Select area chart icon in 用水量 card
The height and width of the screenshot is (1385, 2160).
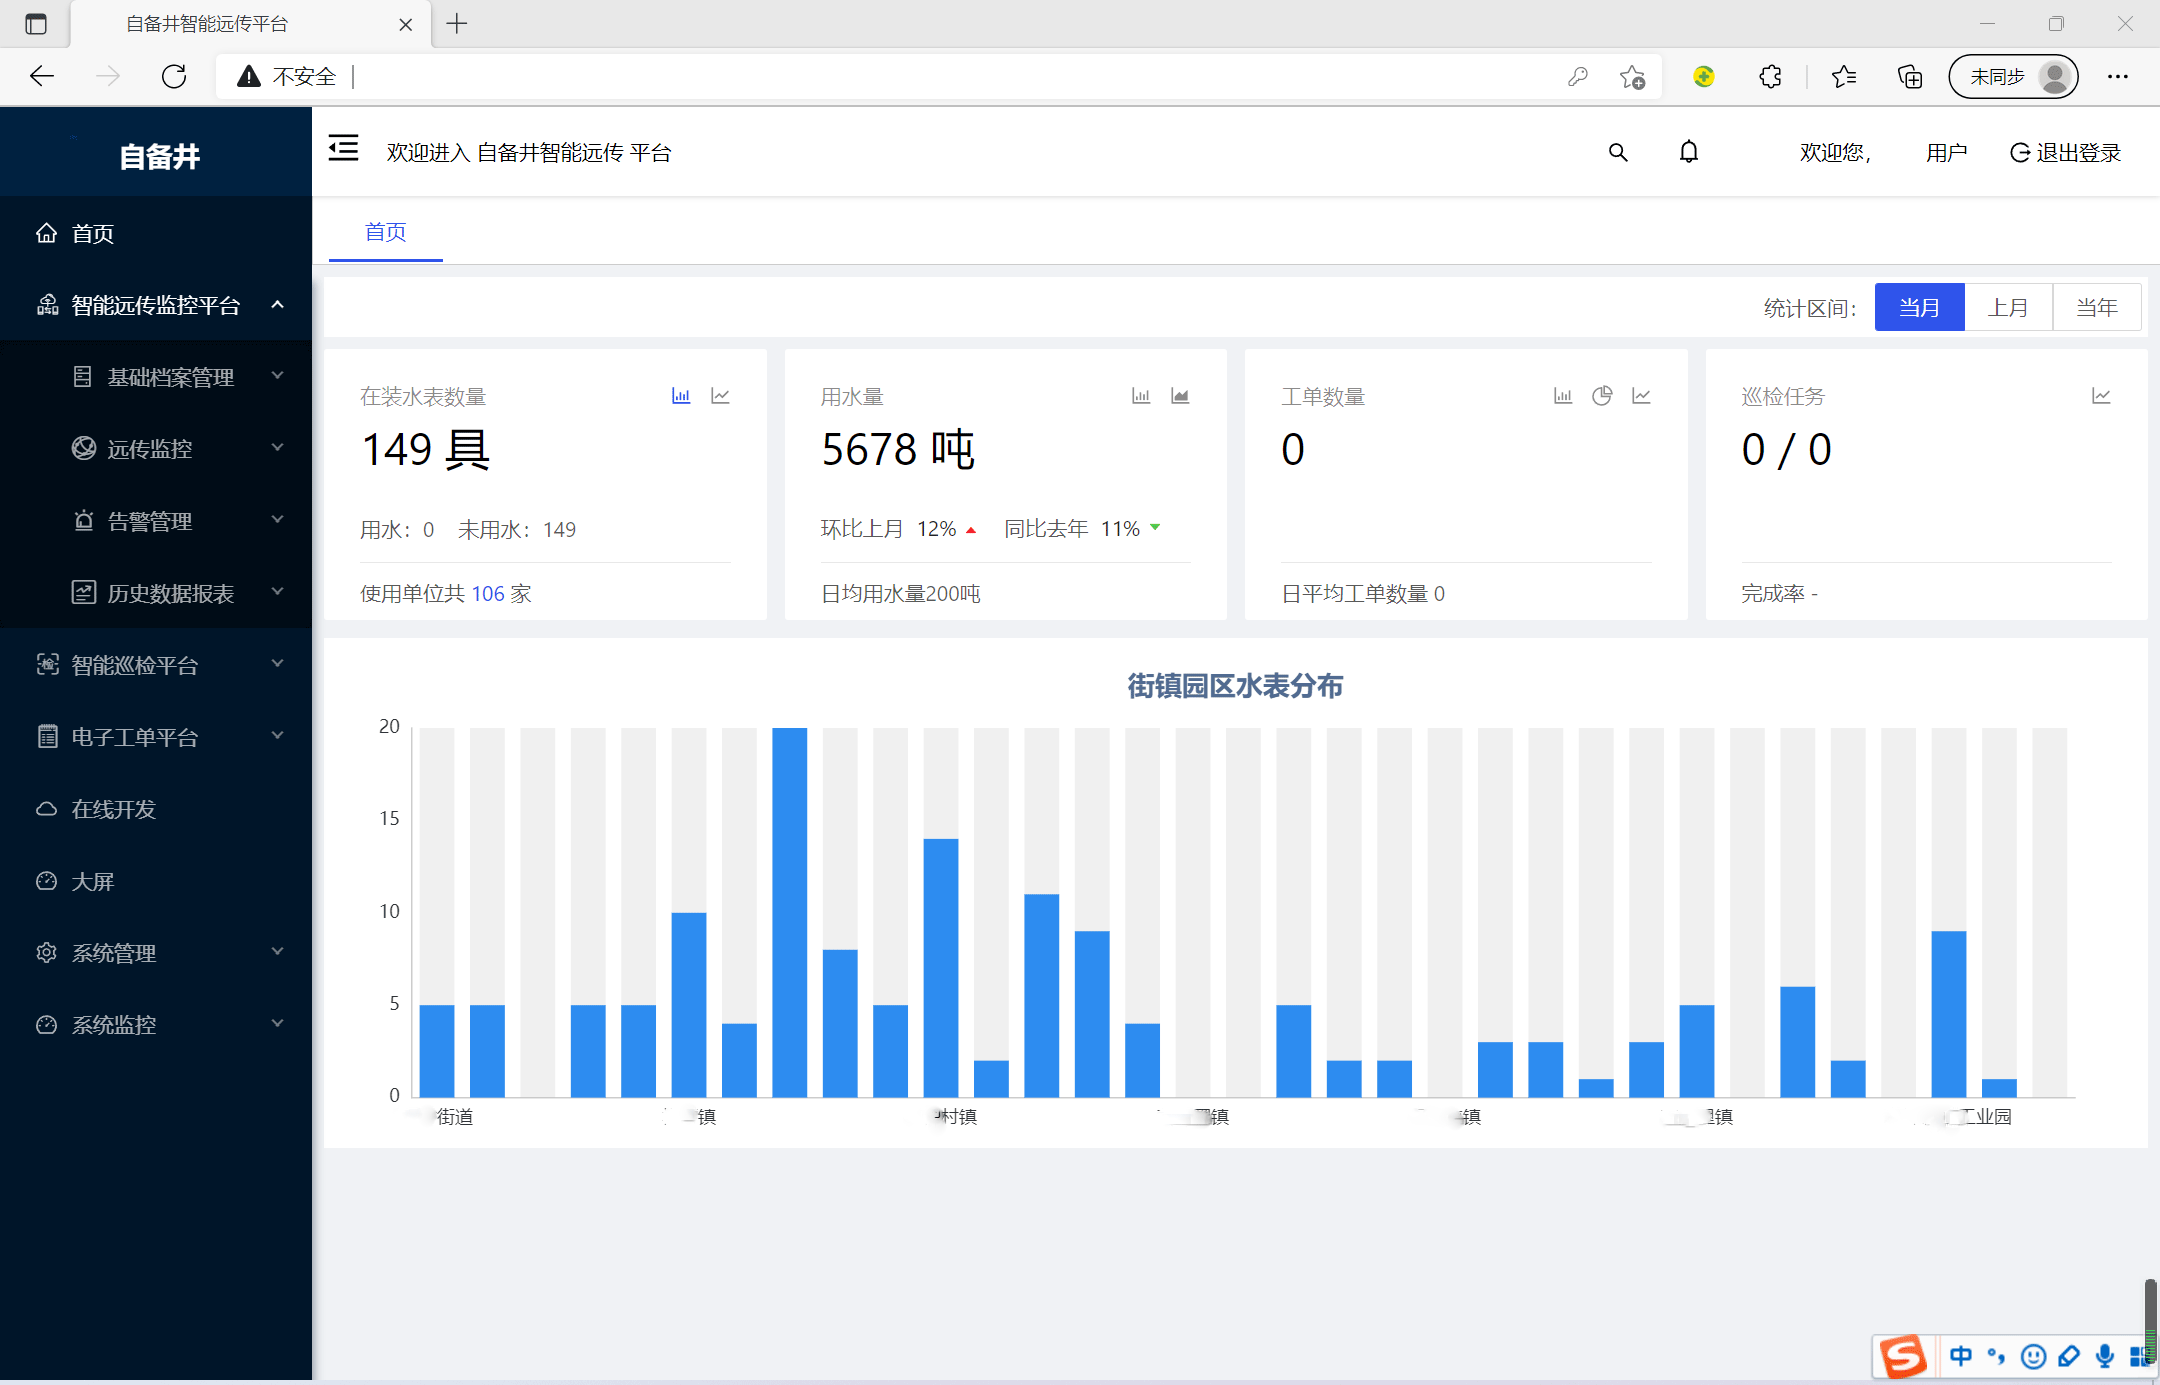[1180, 396]
